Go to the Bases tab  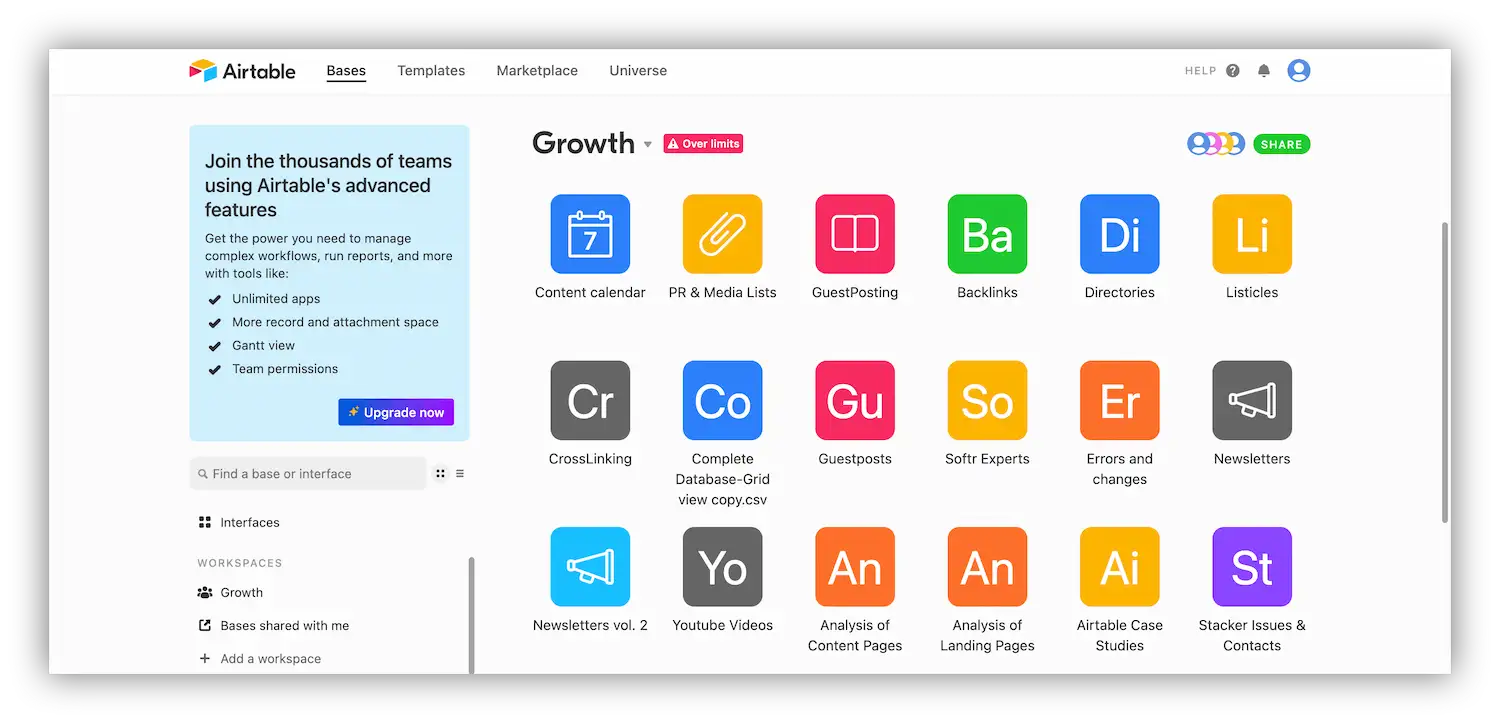(x=346, y=71)
